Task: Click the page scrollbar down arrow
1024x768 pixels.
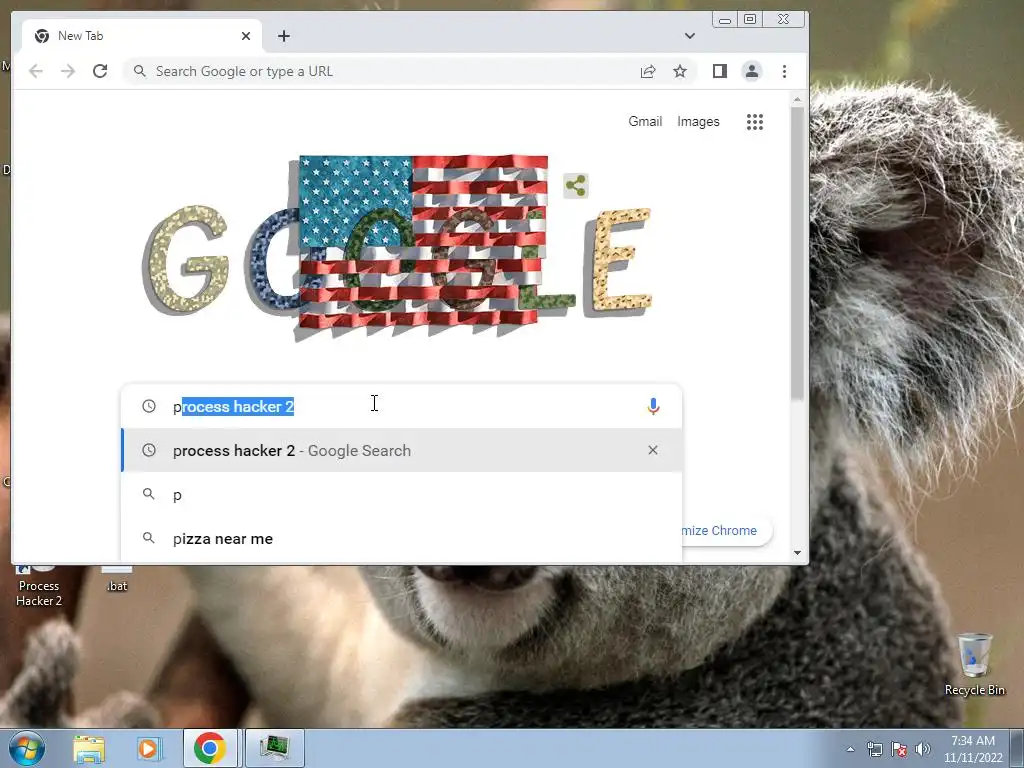Action: [797, 553]
